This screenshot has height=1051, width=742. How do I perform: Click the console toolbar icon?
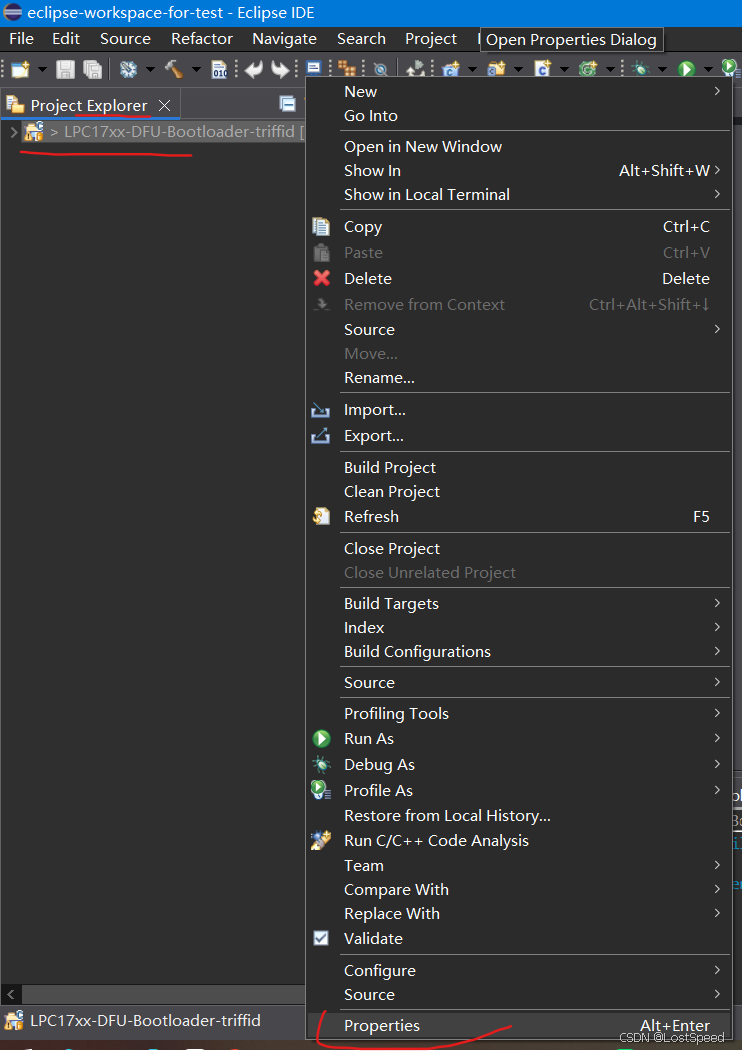[314, 68]
